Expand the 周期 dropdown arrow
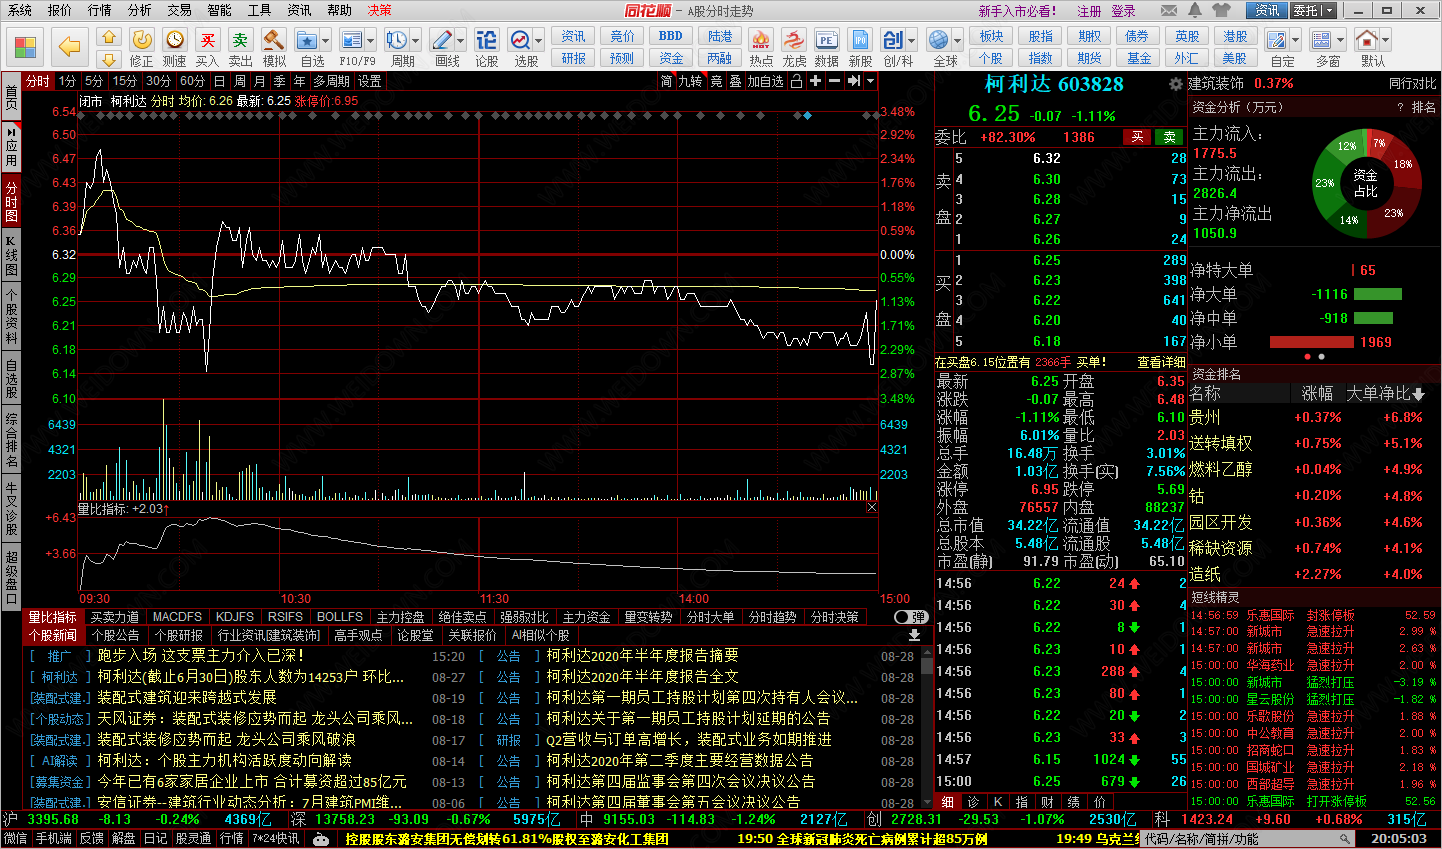 [416, 41]
